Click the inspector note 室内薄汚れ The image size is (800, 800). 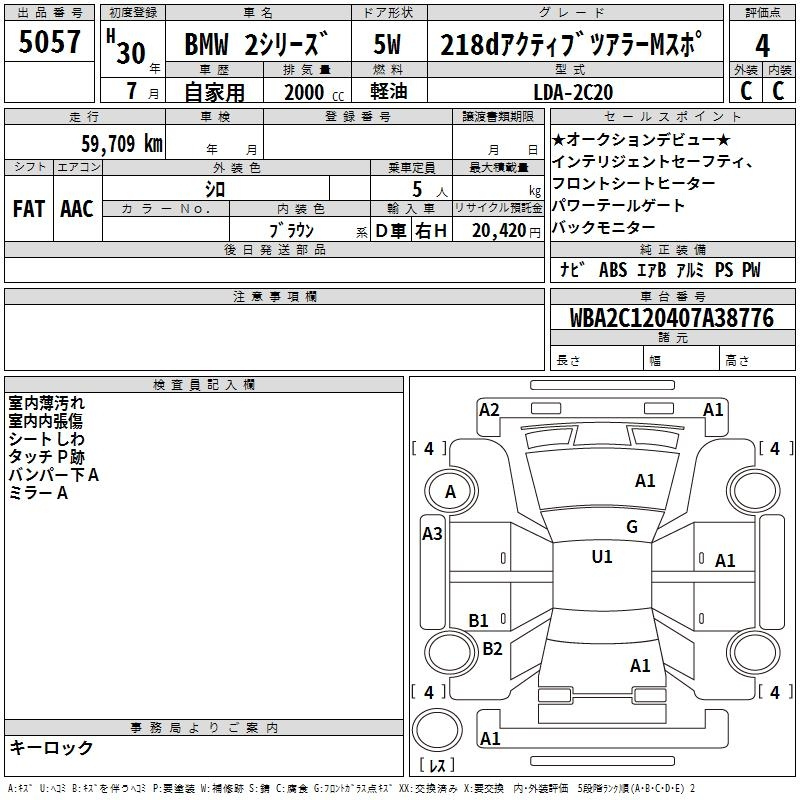[46, 403]
